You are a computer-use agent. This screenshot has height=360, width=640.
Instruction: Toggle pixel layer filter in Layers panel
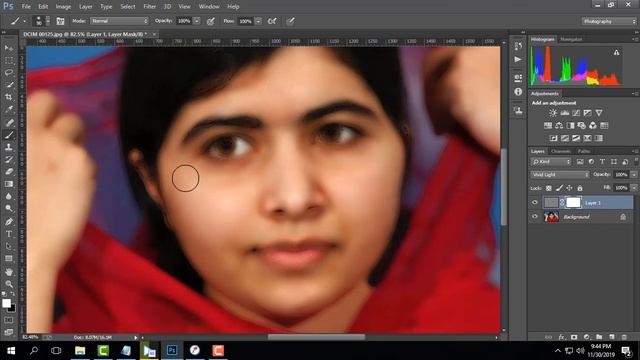[580, 162]
